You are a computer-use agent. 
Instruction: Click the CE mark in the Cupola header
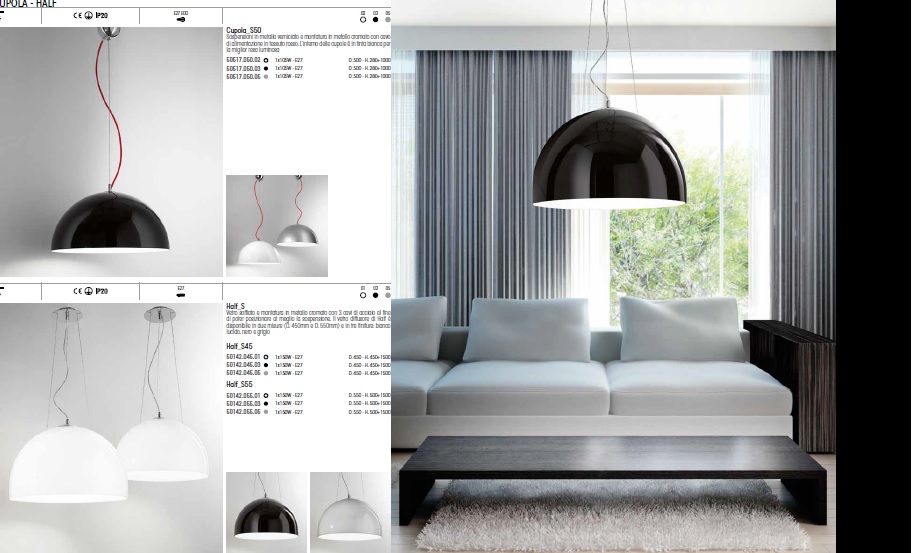77,16
